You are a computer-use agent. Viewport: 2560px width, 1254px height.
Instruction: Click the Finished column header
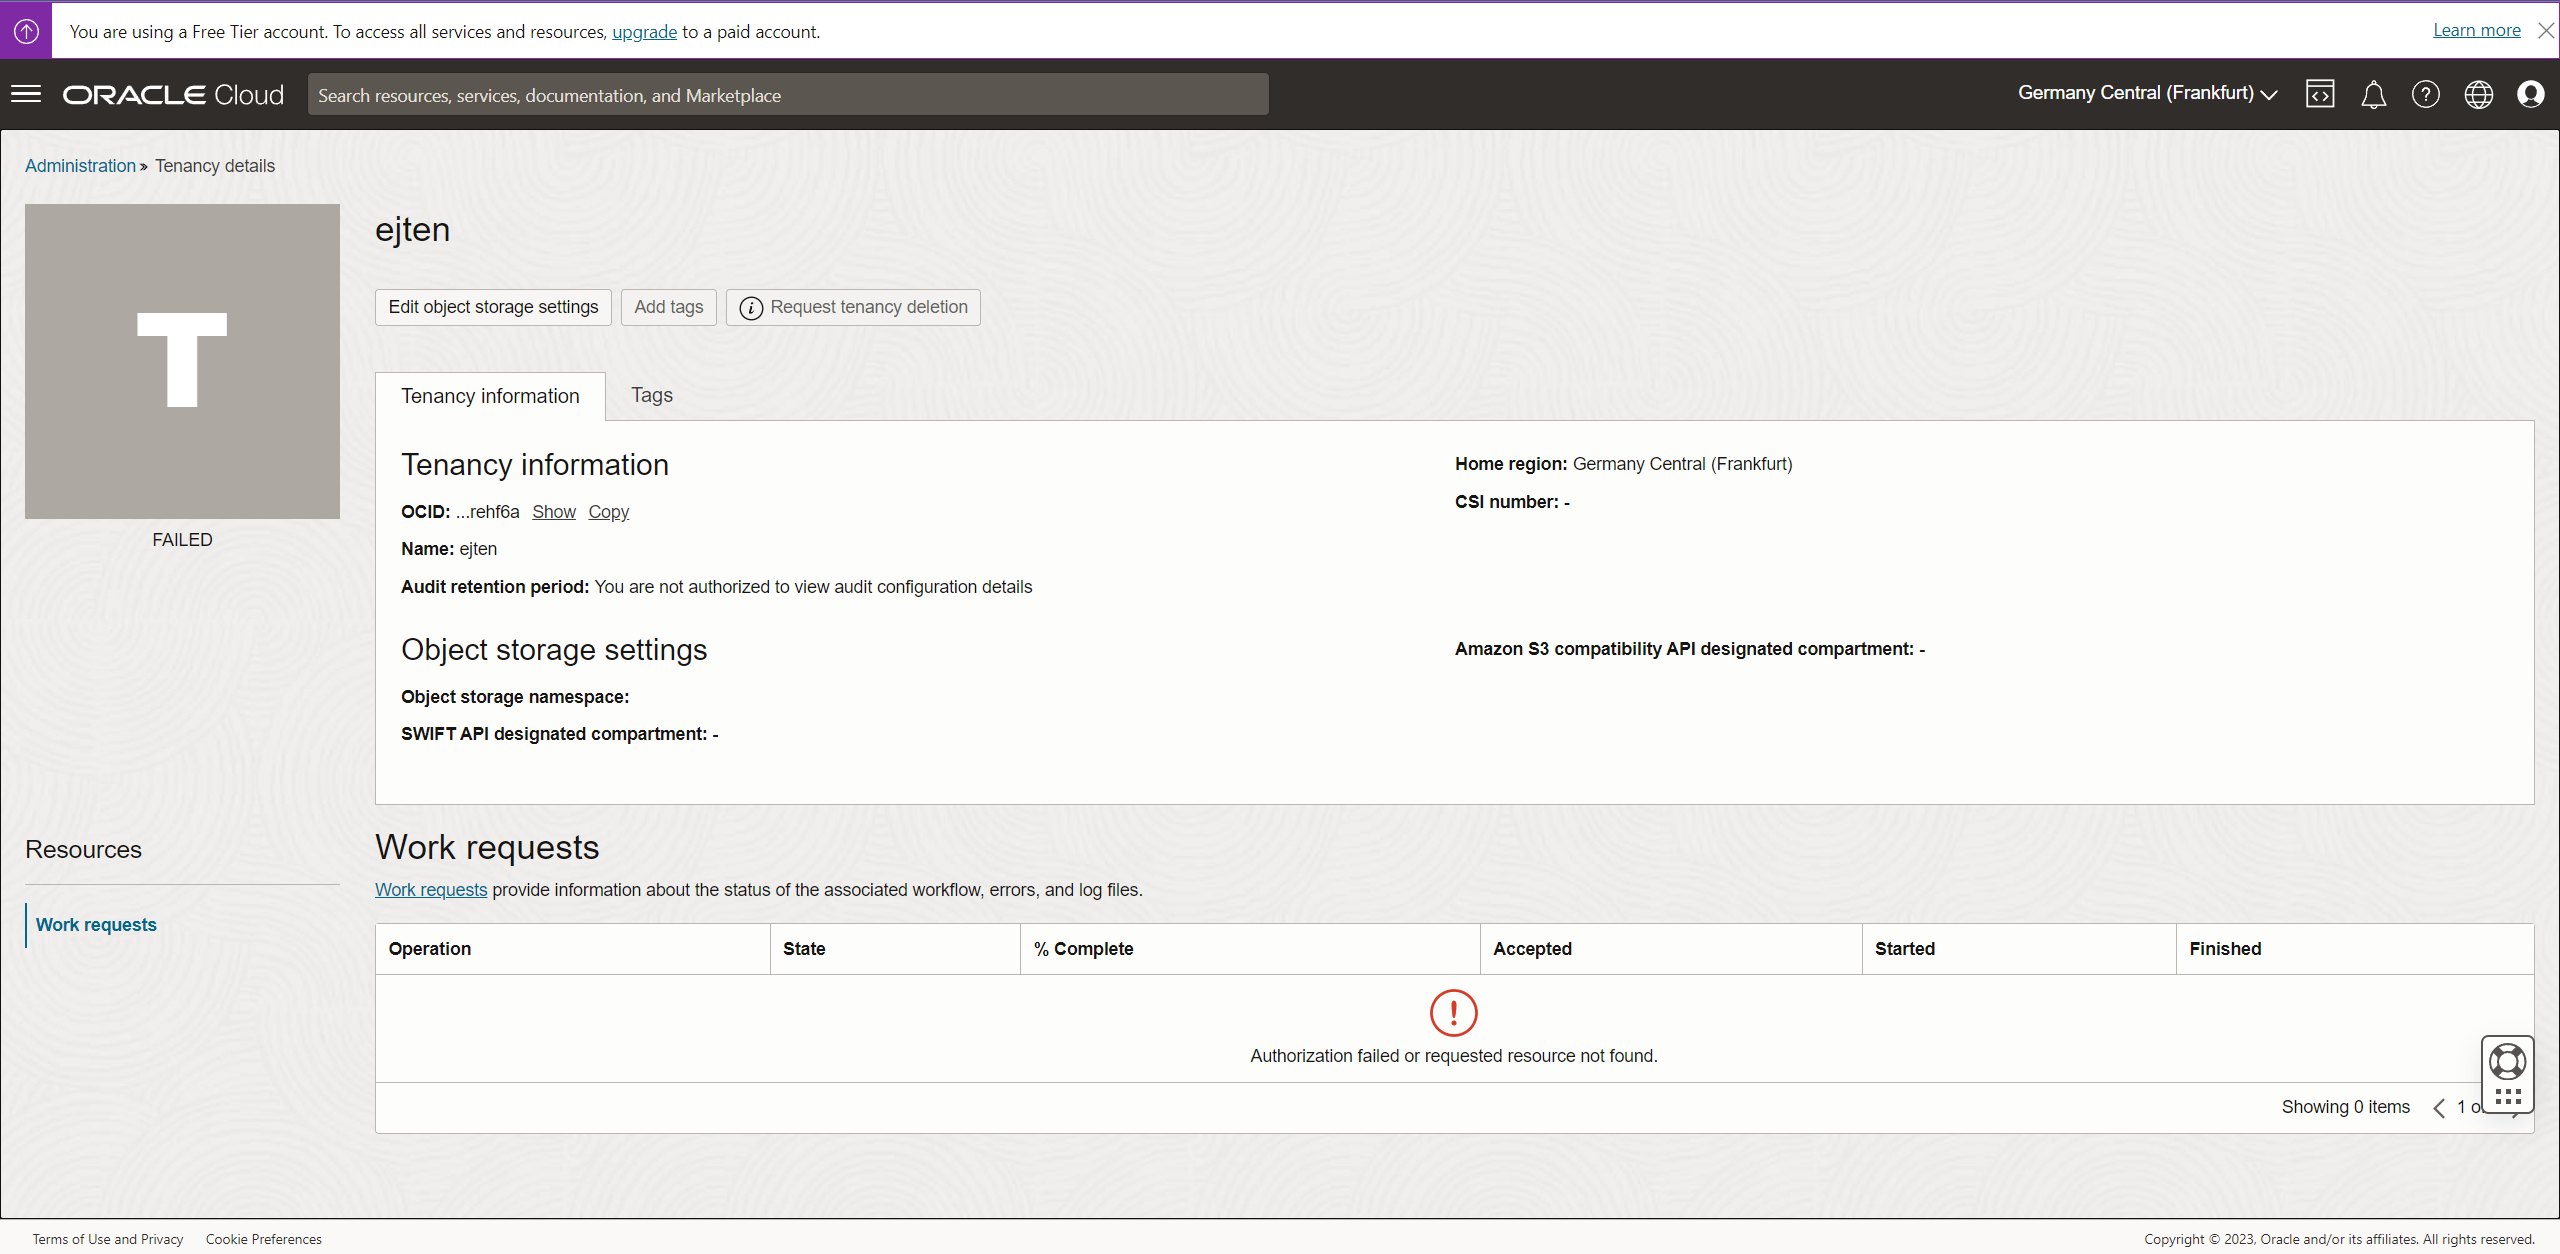(x=2355, y=949)
